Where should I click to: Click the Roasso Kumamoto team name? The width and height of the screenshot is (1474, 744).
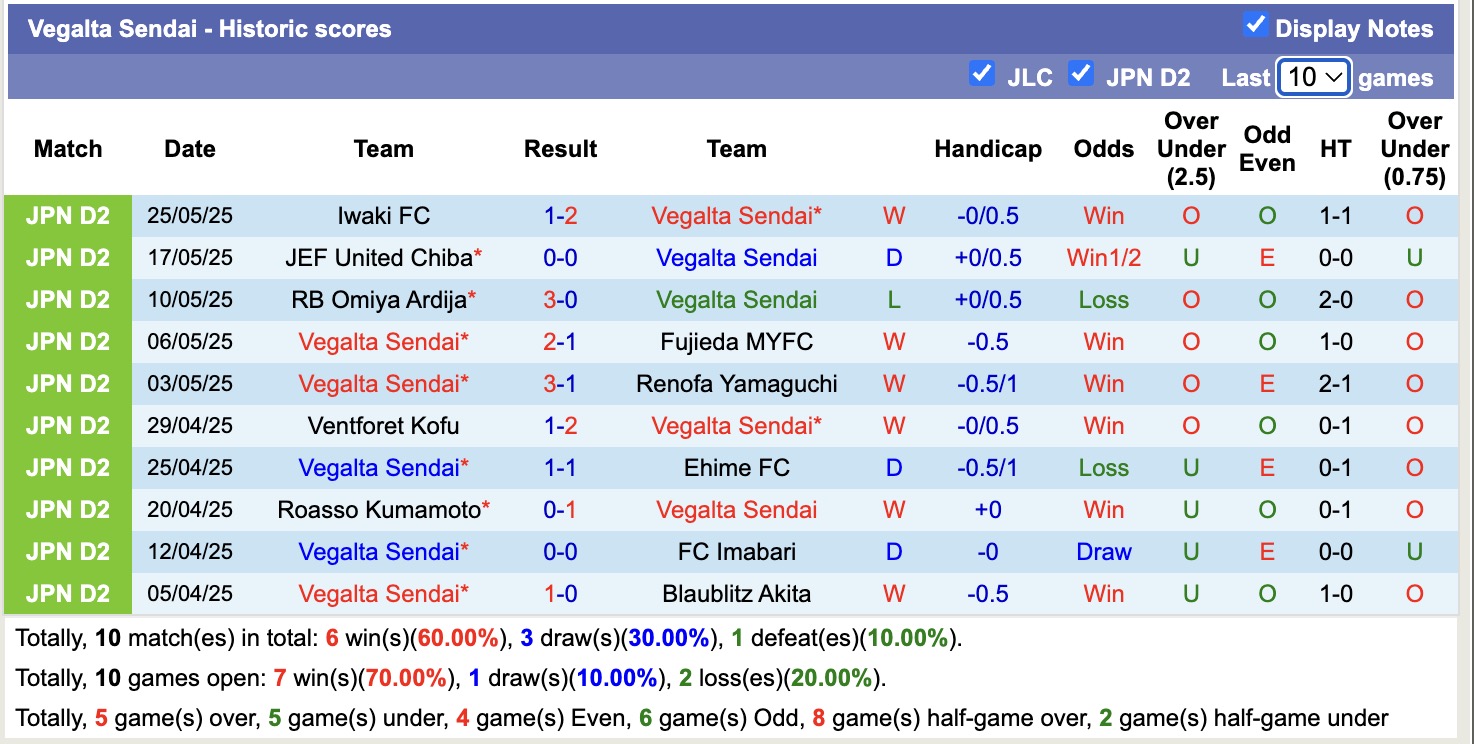(379, 510)
